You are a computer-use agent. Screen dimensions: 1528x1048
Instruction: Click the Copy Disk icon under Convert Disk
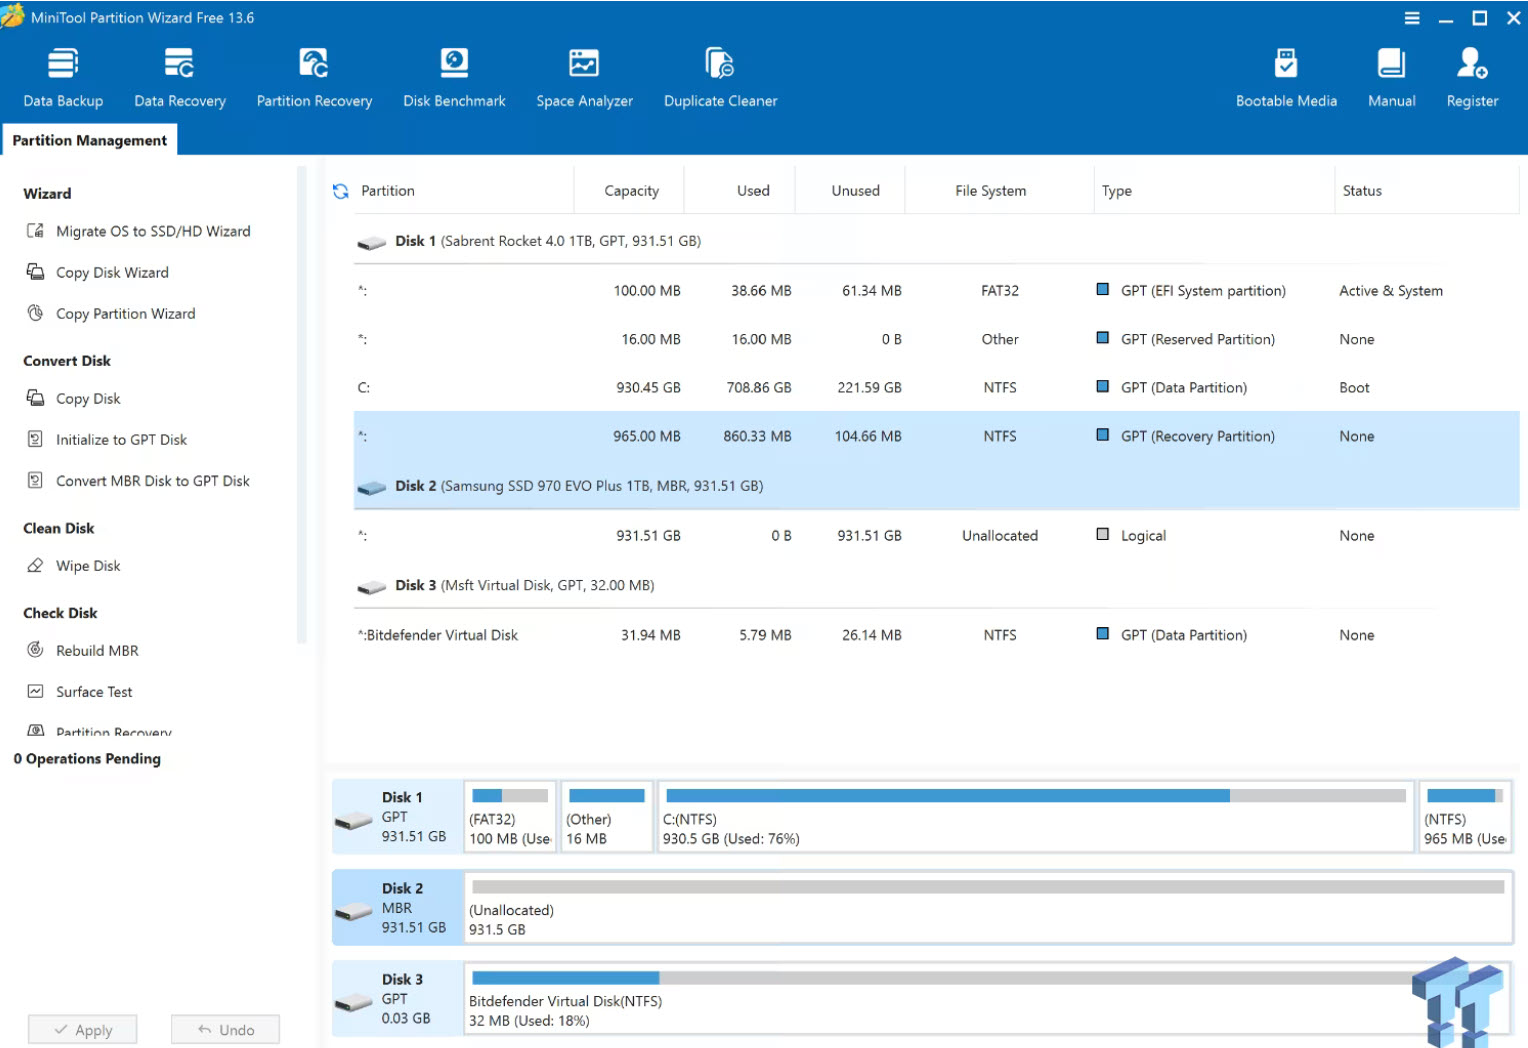point(35,398)
